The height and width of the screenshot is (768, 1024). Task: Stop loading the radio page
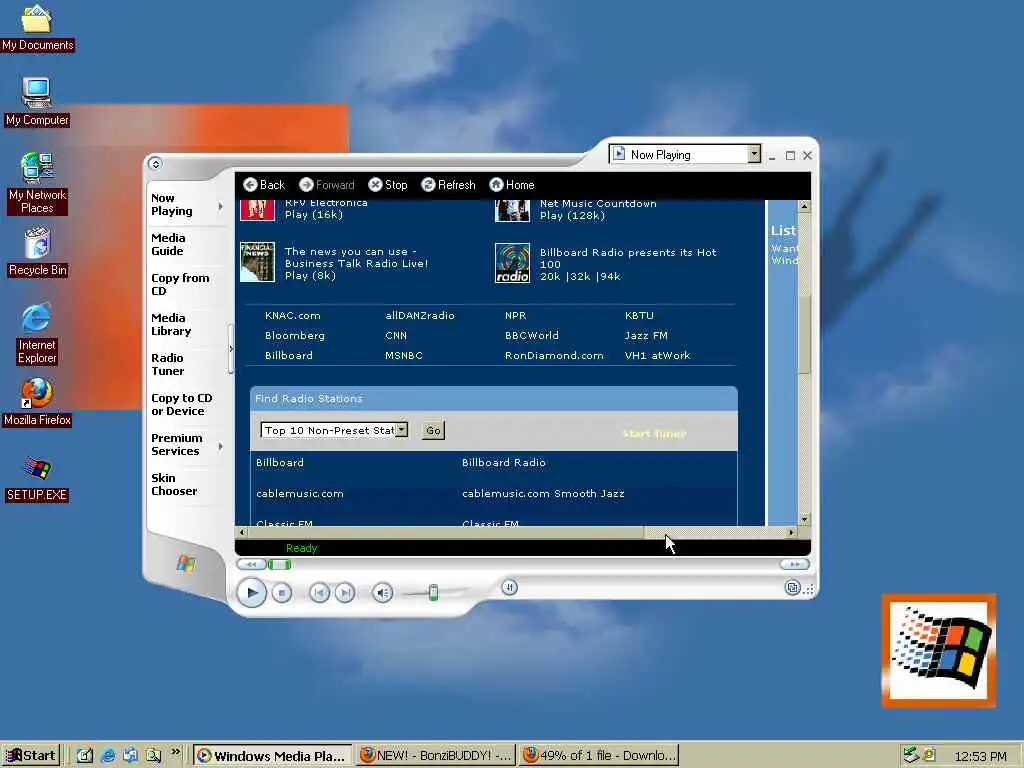click(388, 185)
